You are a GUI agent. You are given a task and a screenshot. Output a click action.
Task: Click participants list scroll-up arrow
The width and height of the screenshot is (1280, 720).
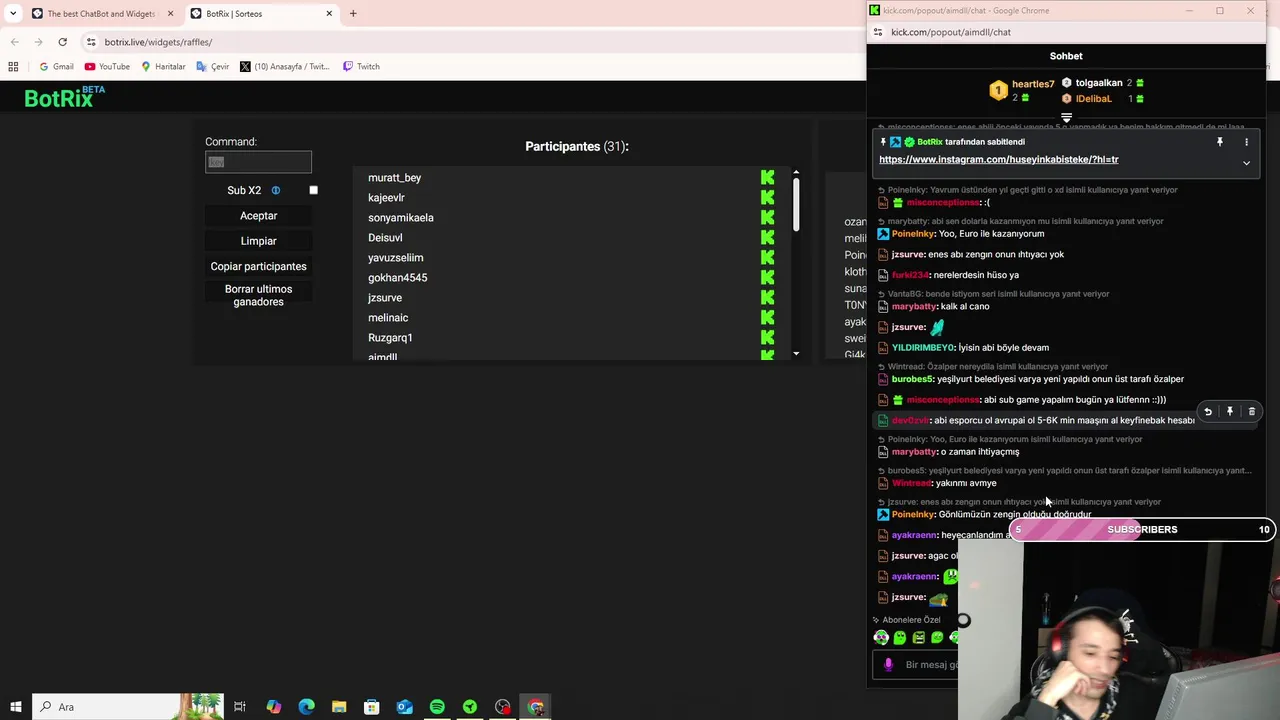(x=796, y=173)
